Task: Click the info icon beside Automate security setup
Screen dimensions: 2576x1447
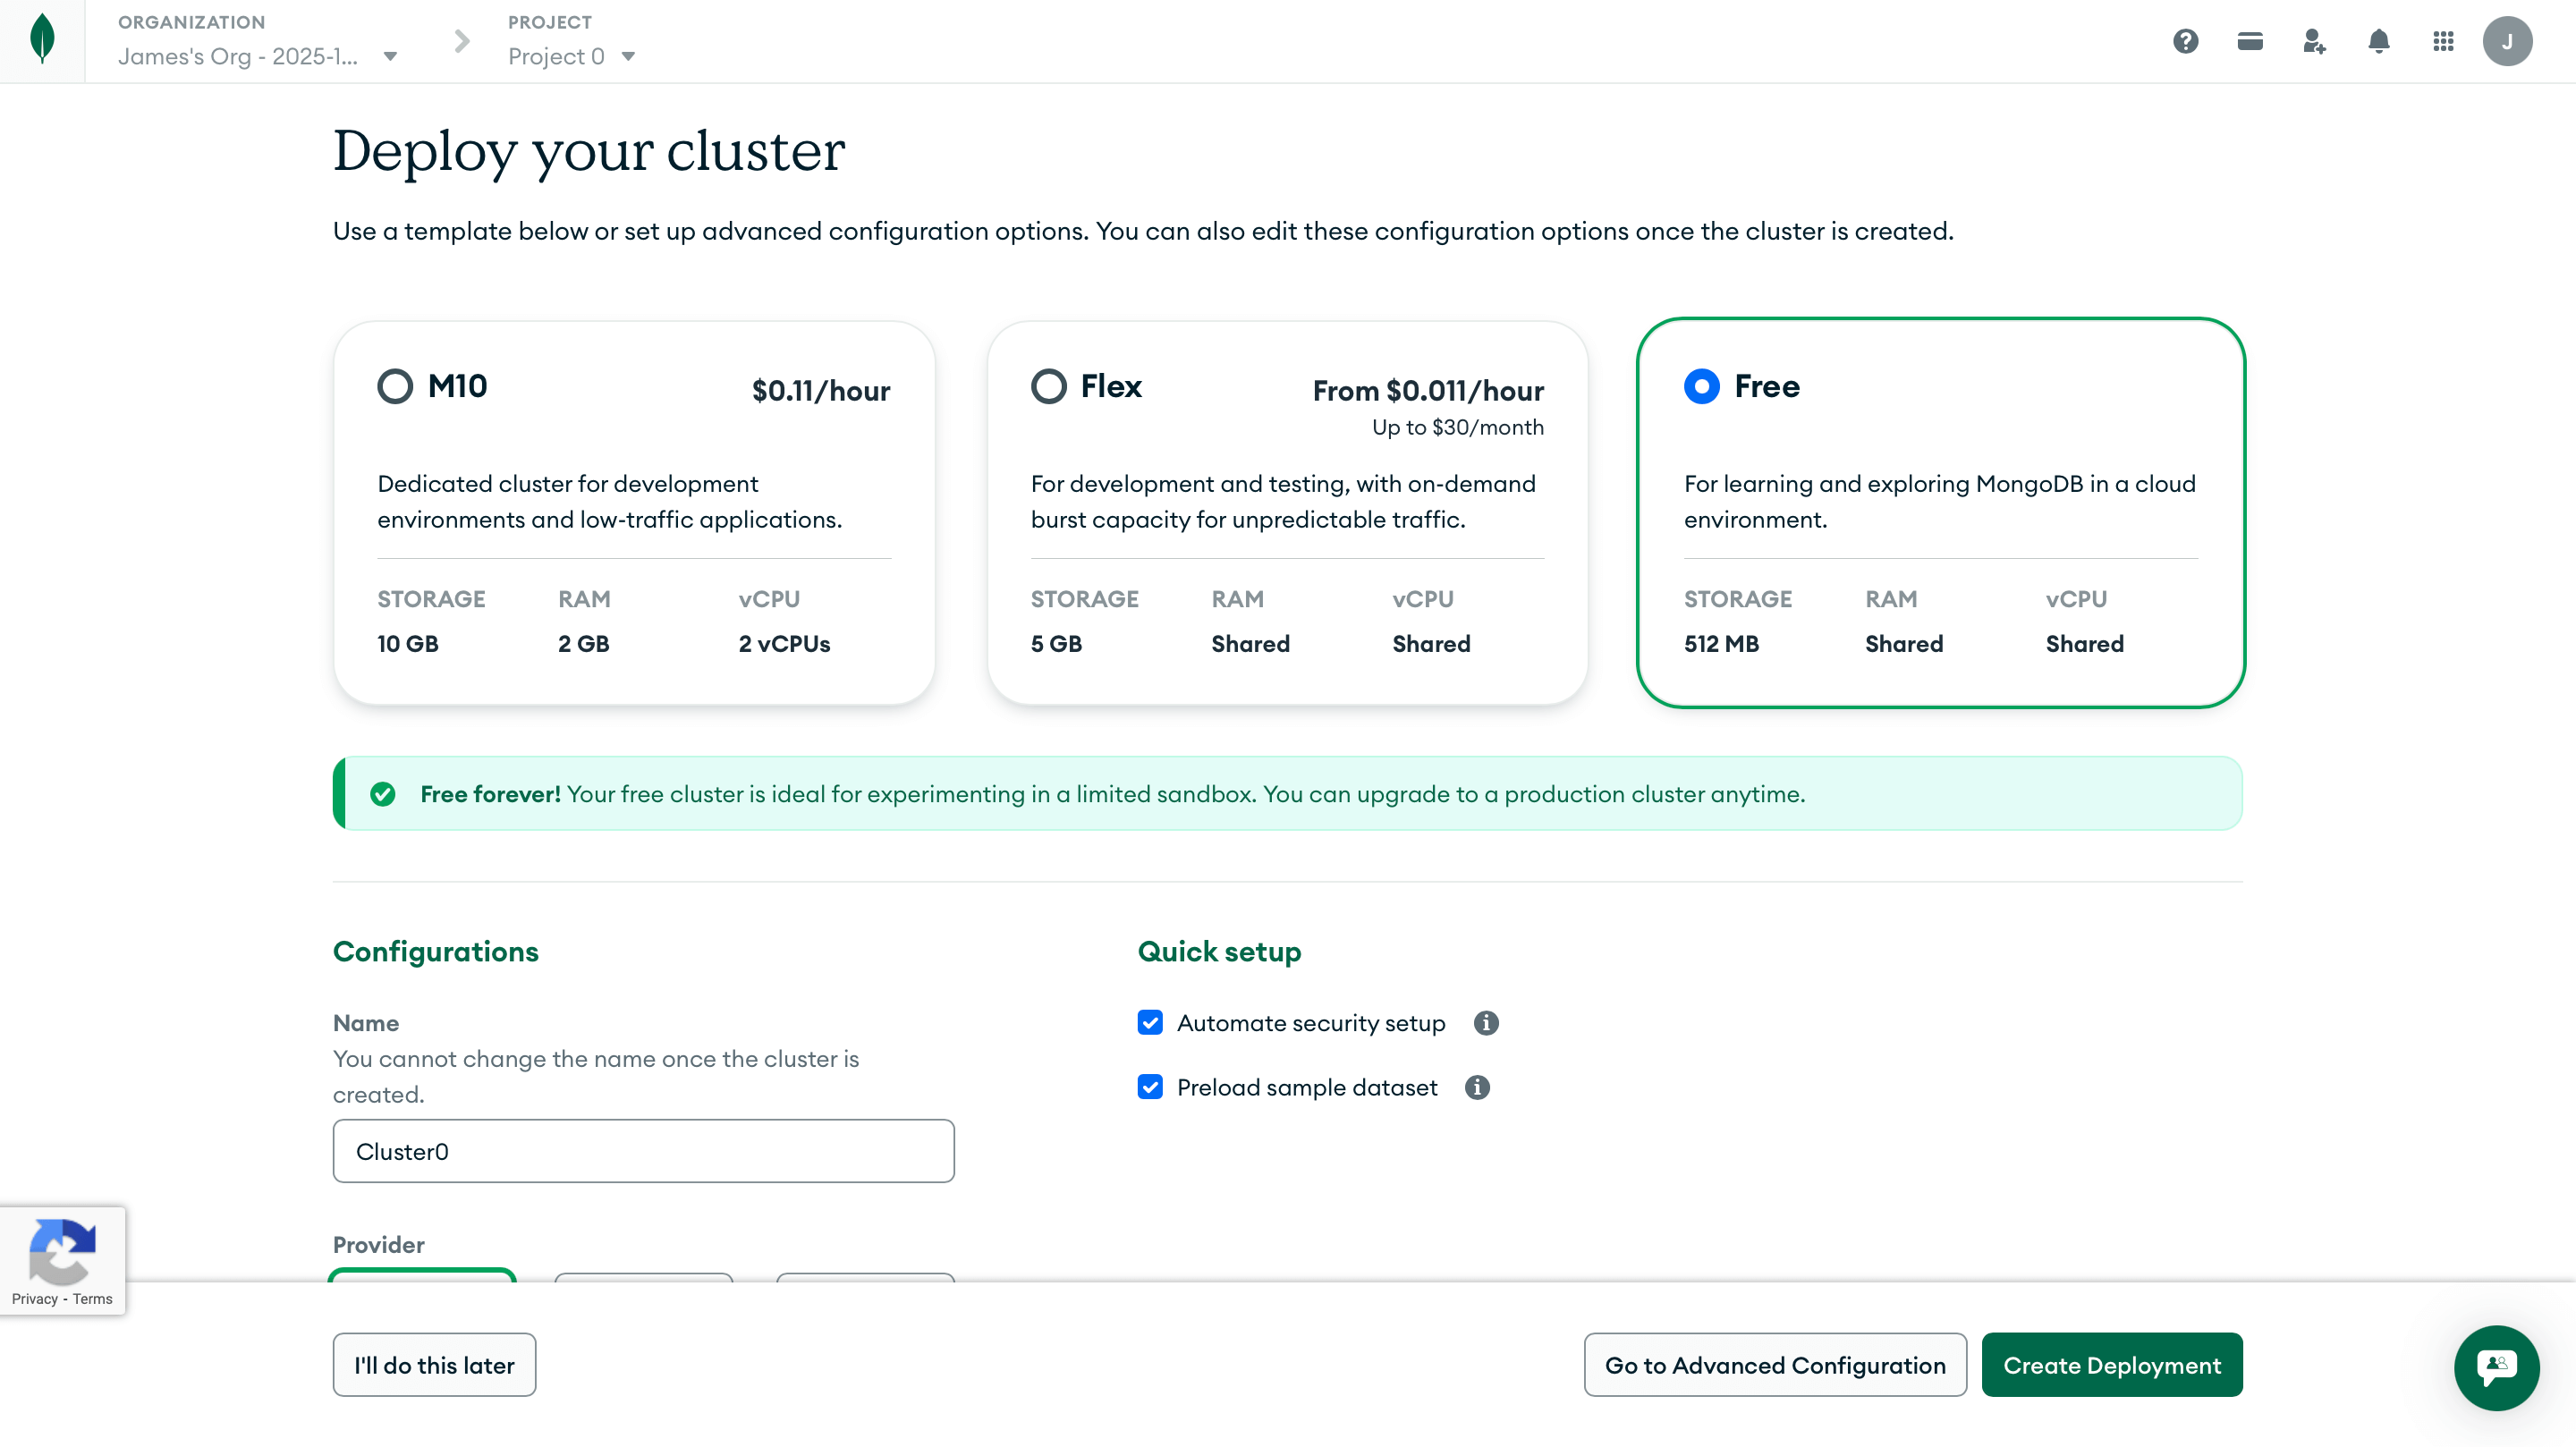Action: (1486, 1023)
